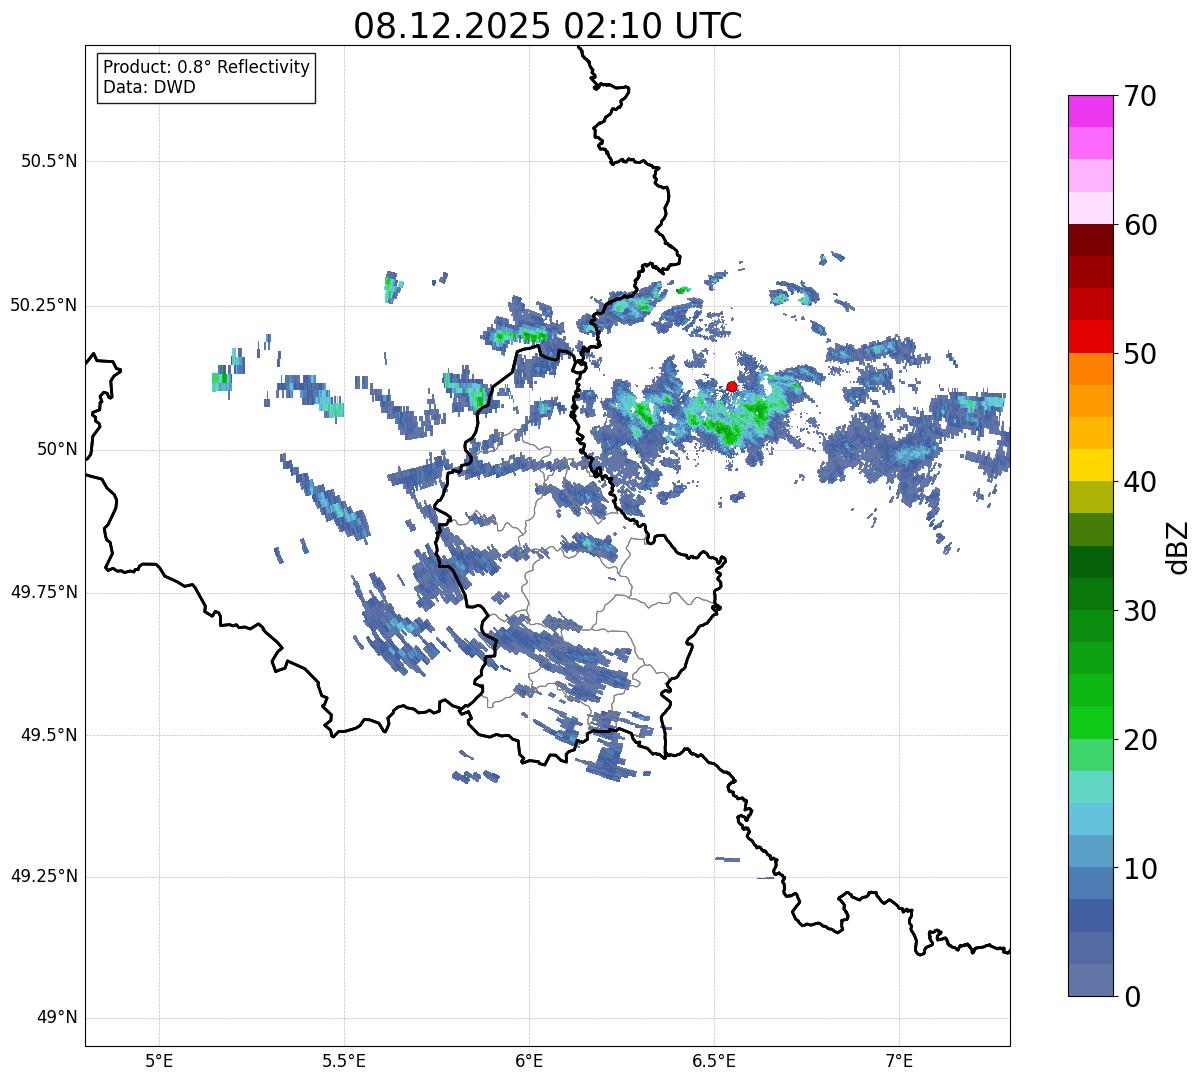Click the colorbar tick label 20
This screenshot has width=1202, height=1081.
[1141, 740]
